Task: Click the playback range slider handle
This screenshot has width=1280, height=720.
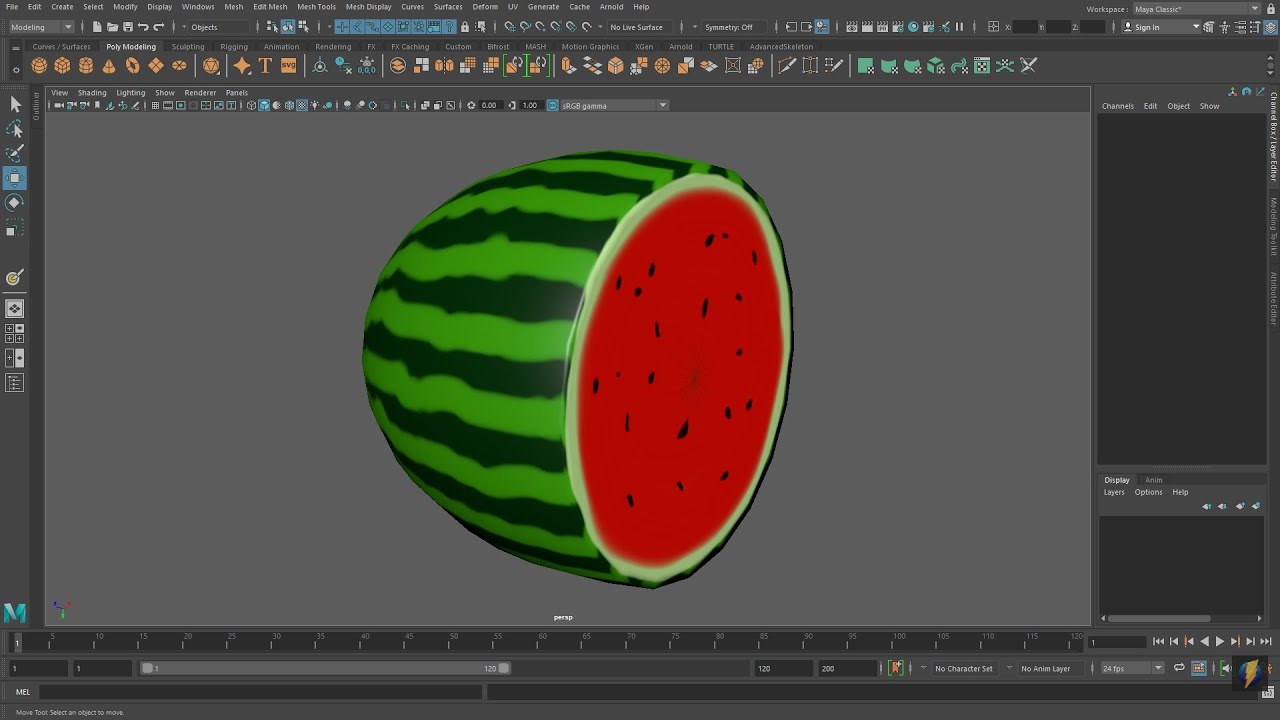Action: tap(326, 668)
